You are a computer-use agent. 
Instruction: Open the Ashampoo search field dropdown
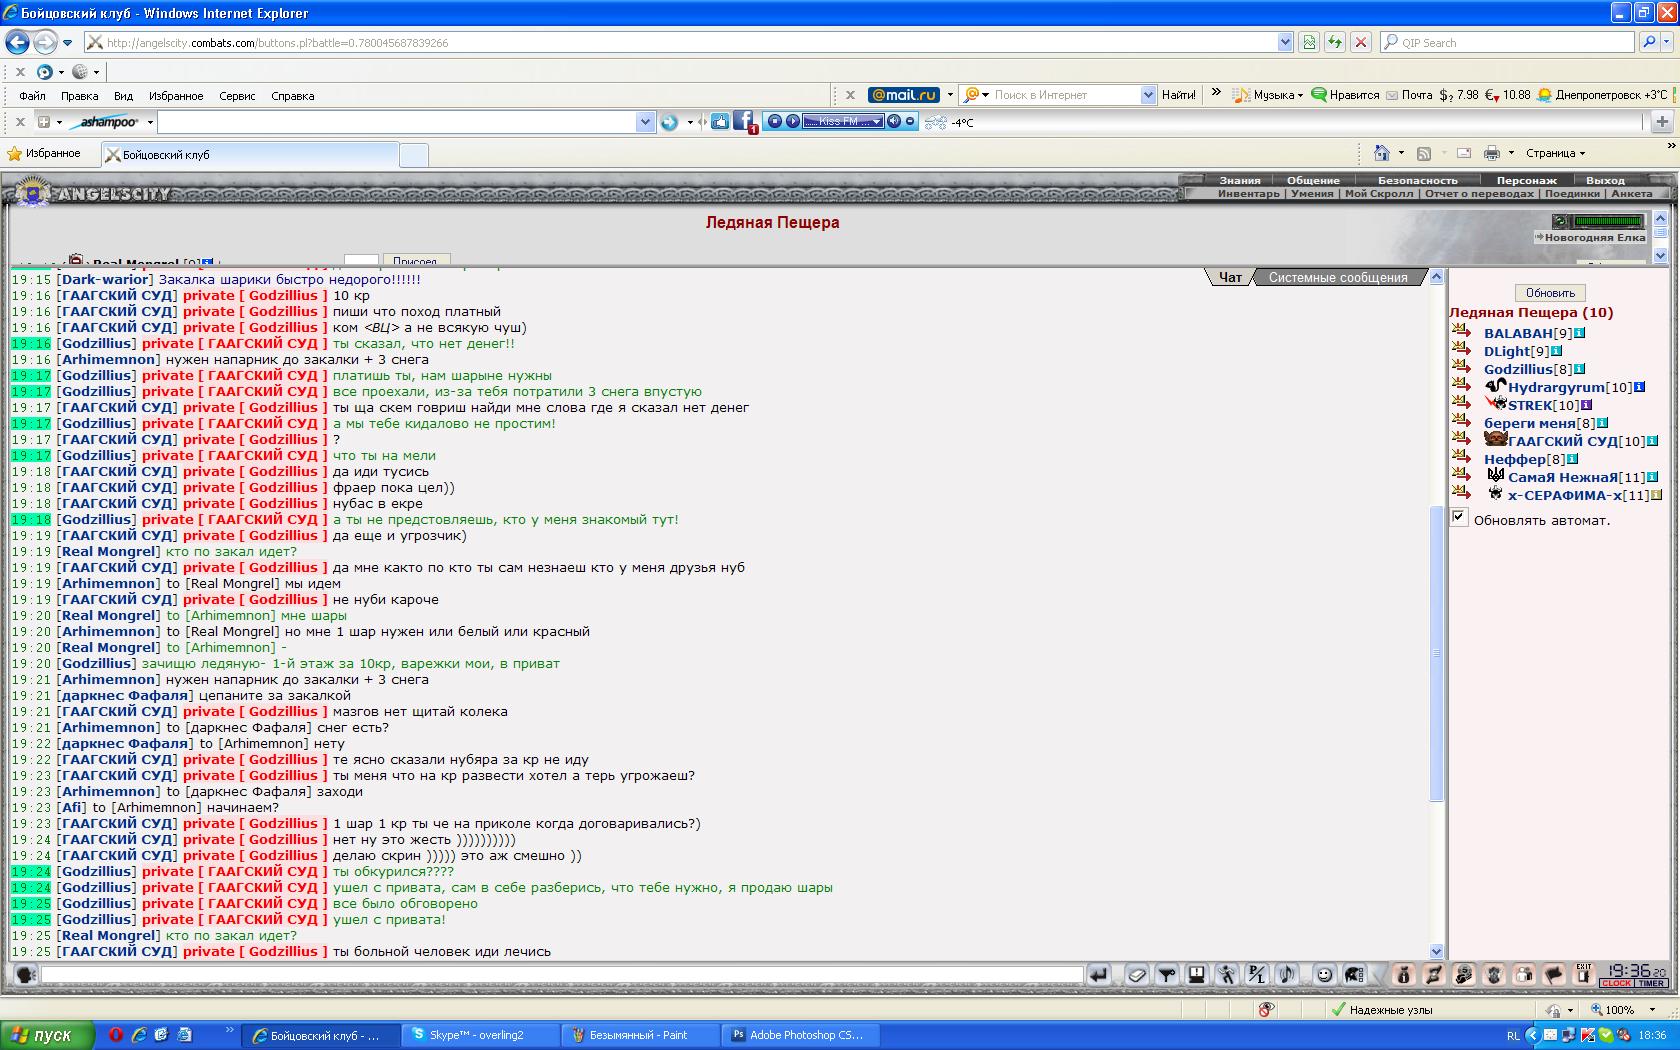[645, 122]
